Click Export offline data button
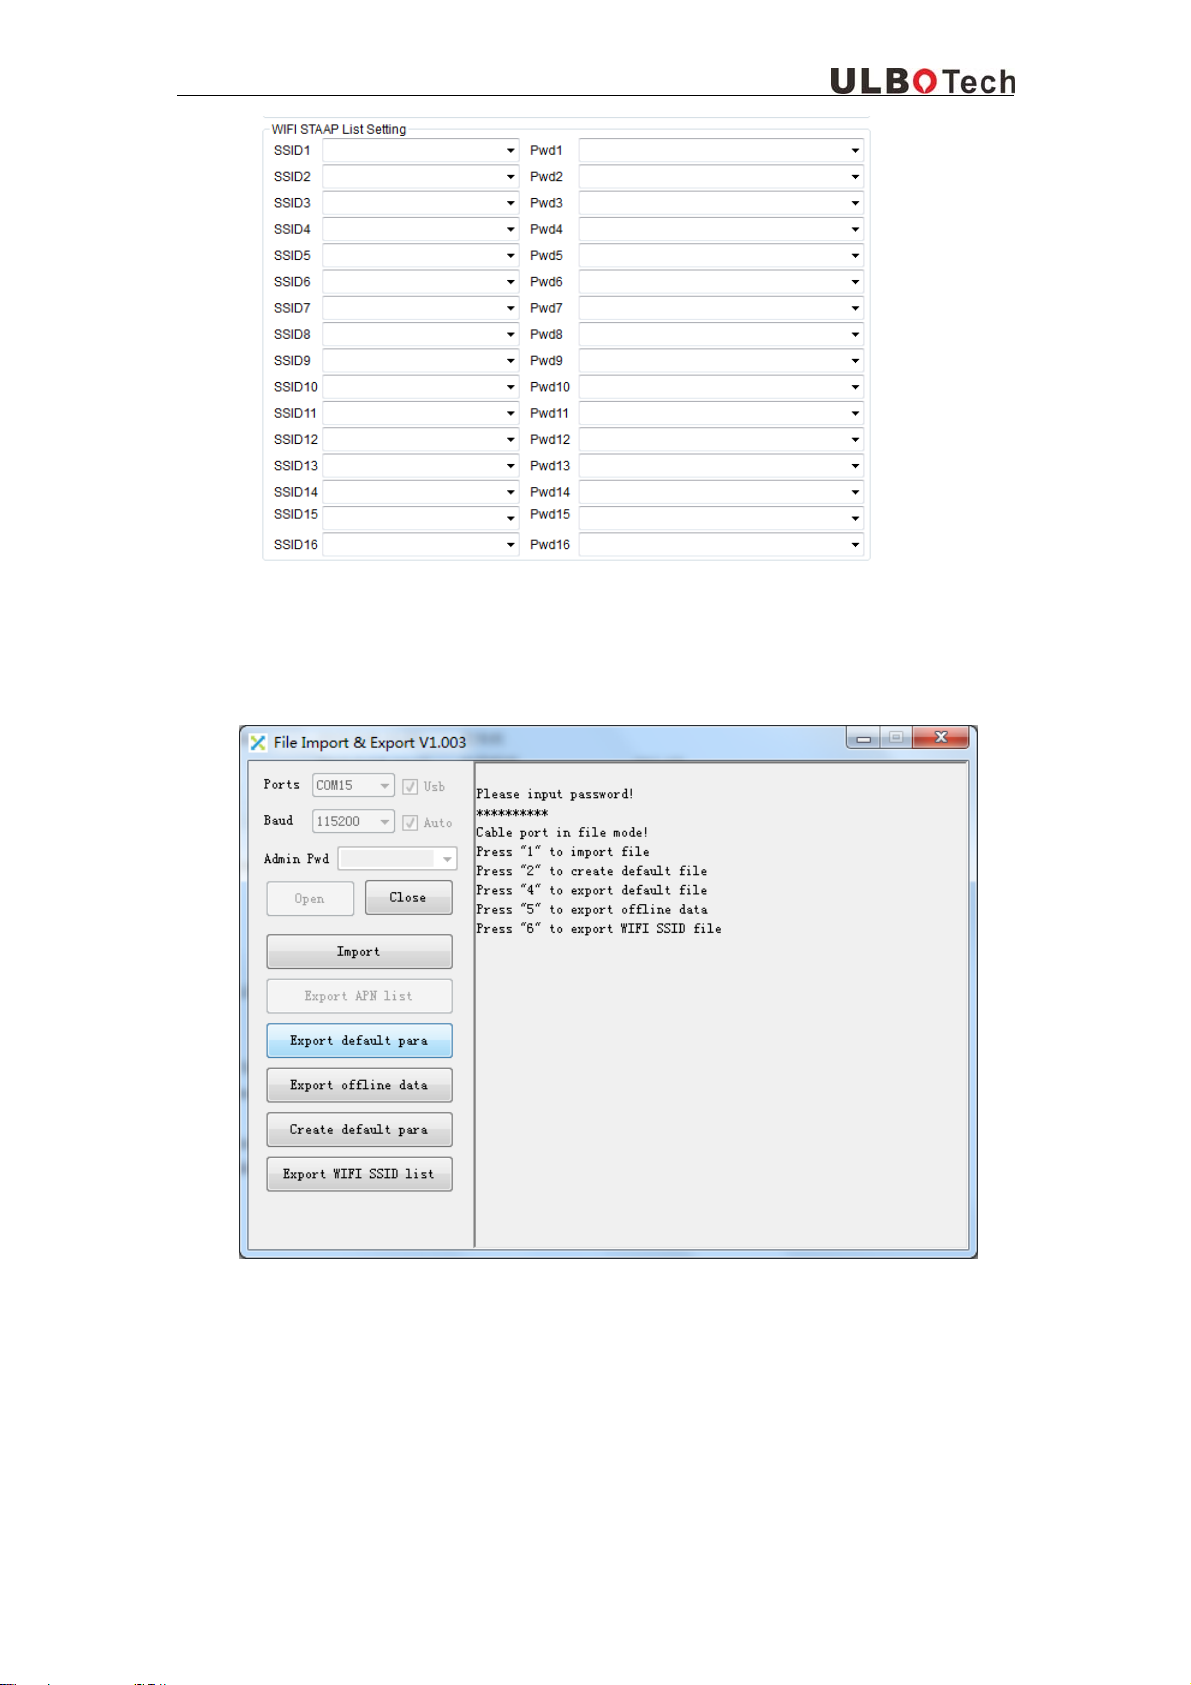Screen dimensions: 1191x1685 (359, 1085)
